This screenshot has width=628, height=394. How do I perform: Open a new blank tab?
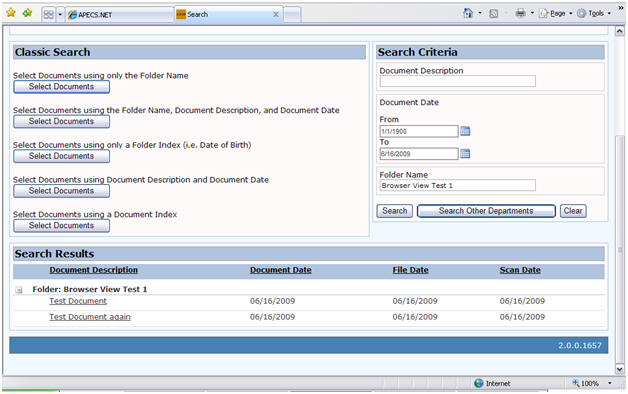coord(292,15)
